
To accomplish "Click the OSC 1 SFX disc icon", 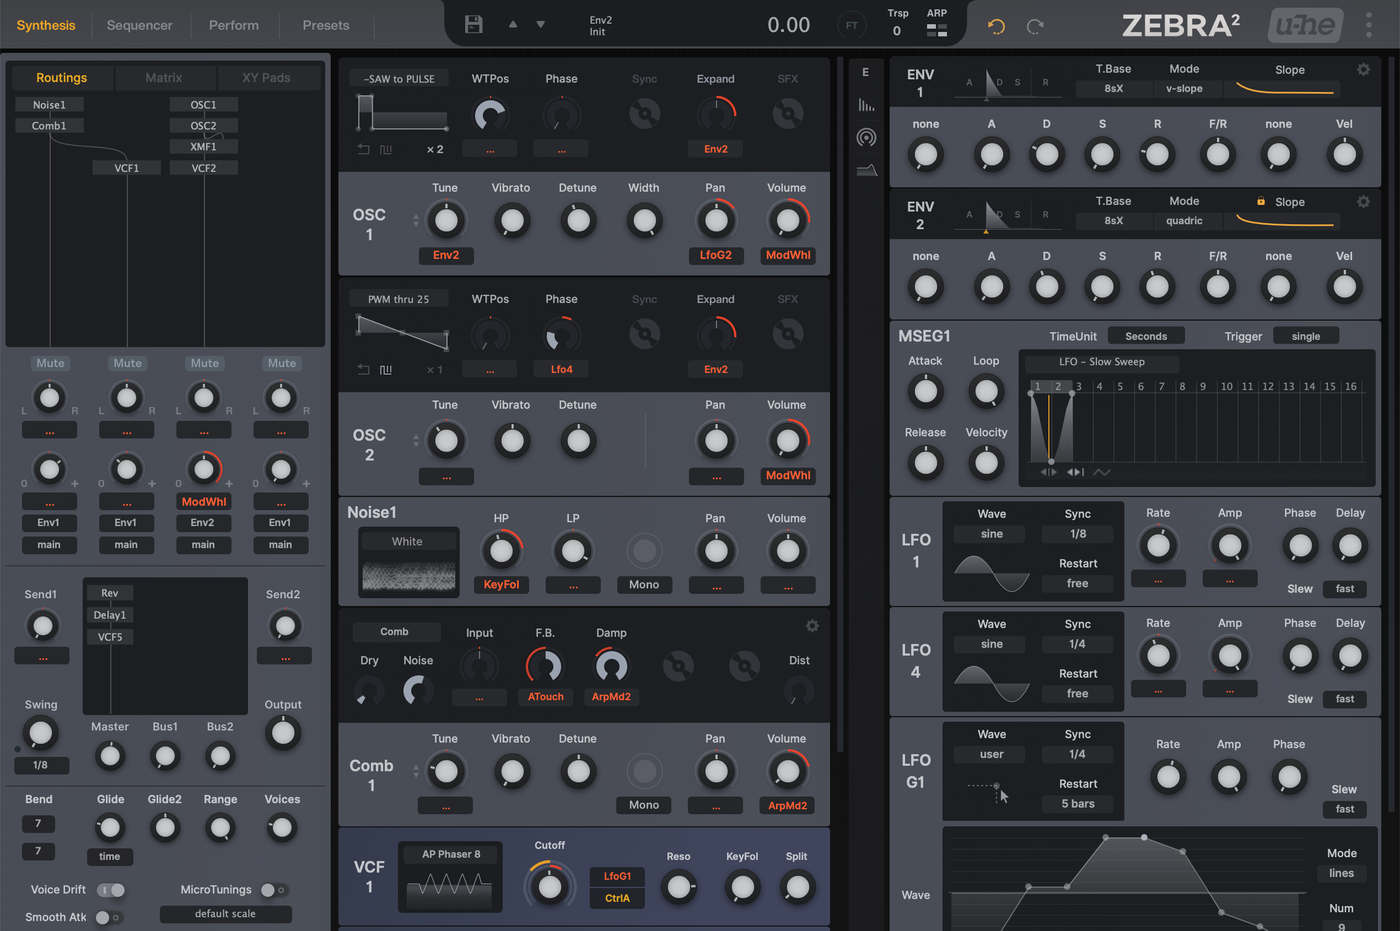I will (788, 114).
